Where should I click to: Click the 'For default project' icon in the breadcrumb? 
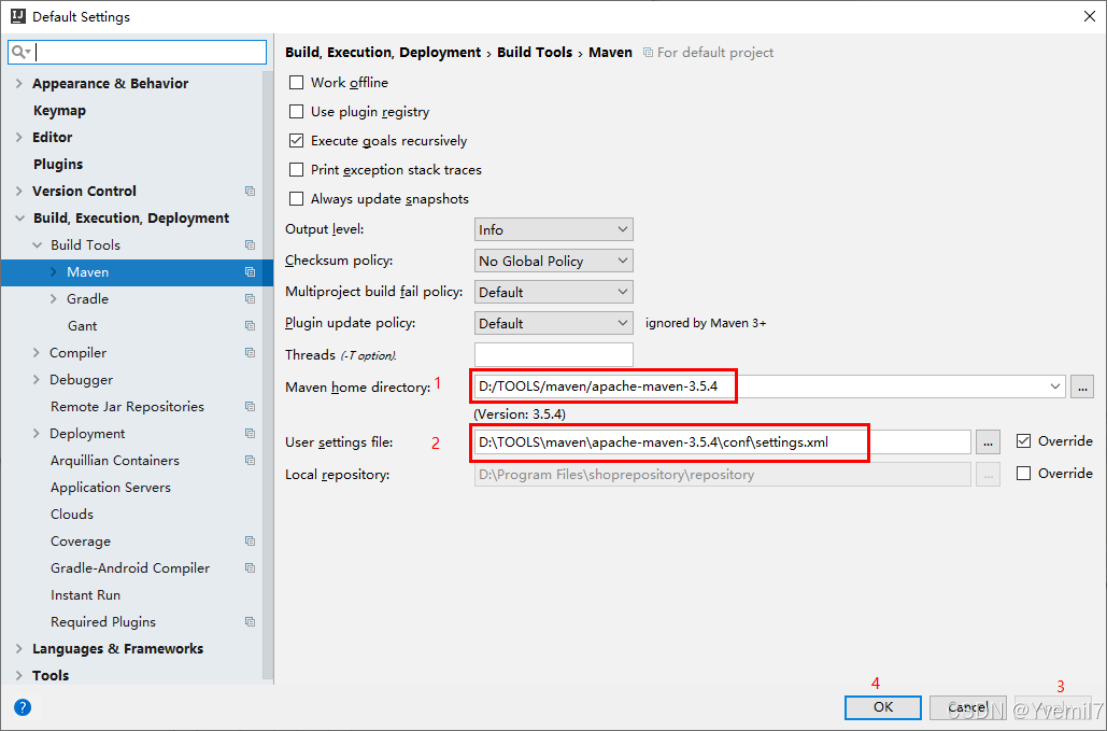pos(647,52)
